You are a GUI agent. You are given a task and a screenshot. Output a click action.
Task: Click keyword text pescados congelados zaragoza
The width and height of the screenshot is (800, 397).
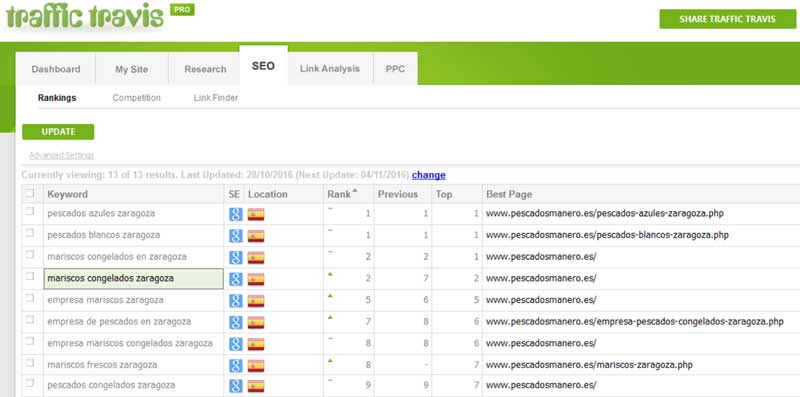pyautogui.click(x=111, y=385)
